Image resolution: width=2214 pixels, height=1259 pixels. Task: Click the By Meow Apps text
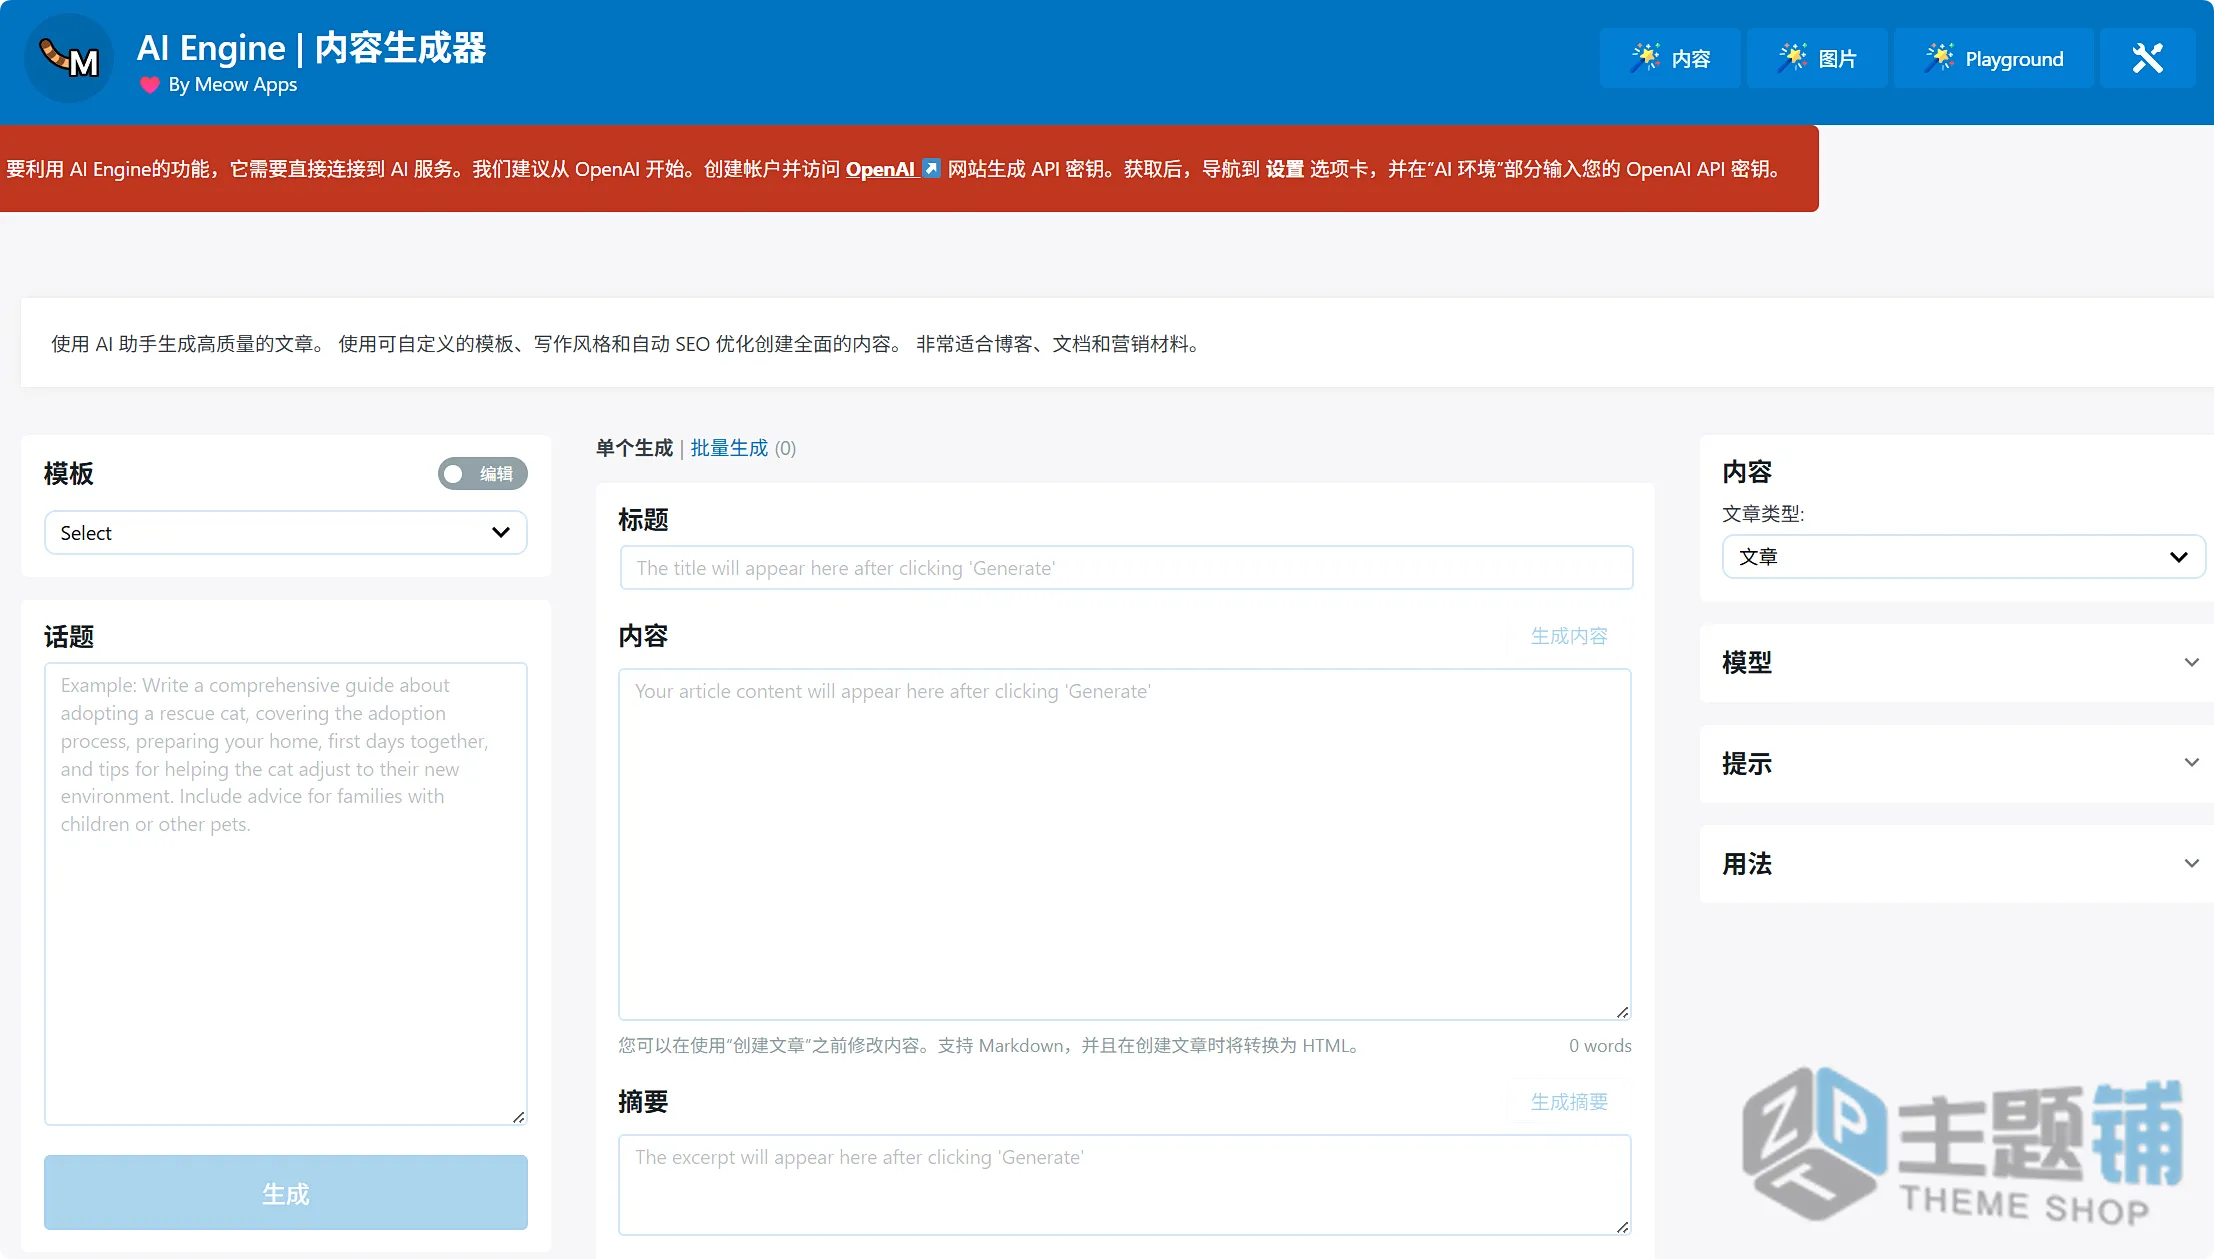[233, 85]
